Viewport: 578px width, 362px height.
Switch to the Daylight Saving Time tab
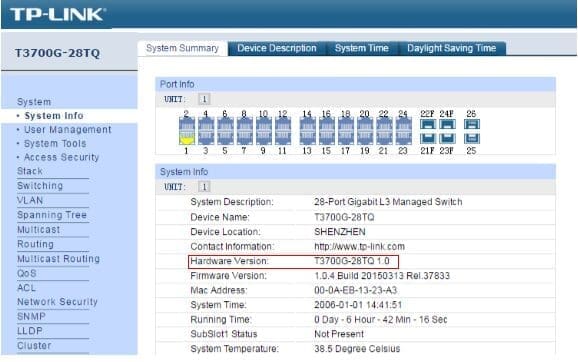point(451,48)
